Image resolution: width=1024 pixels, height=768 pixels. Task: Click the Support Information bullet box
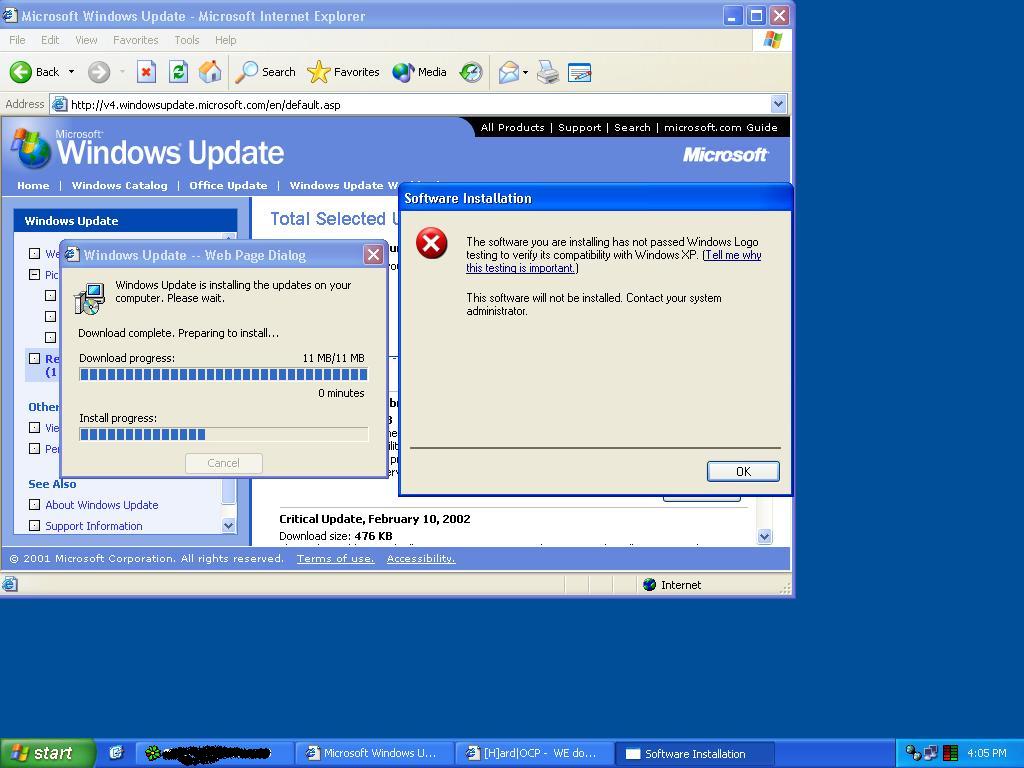coord(35,526)
